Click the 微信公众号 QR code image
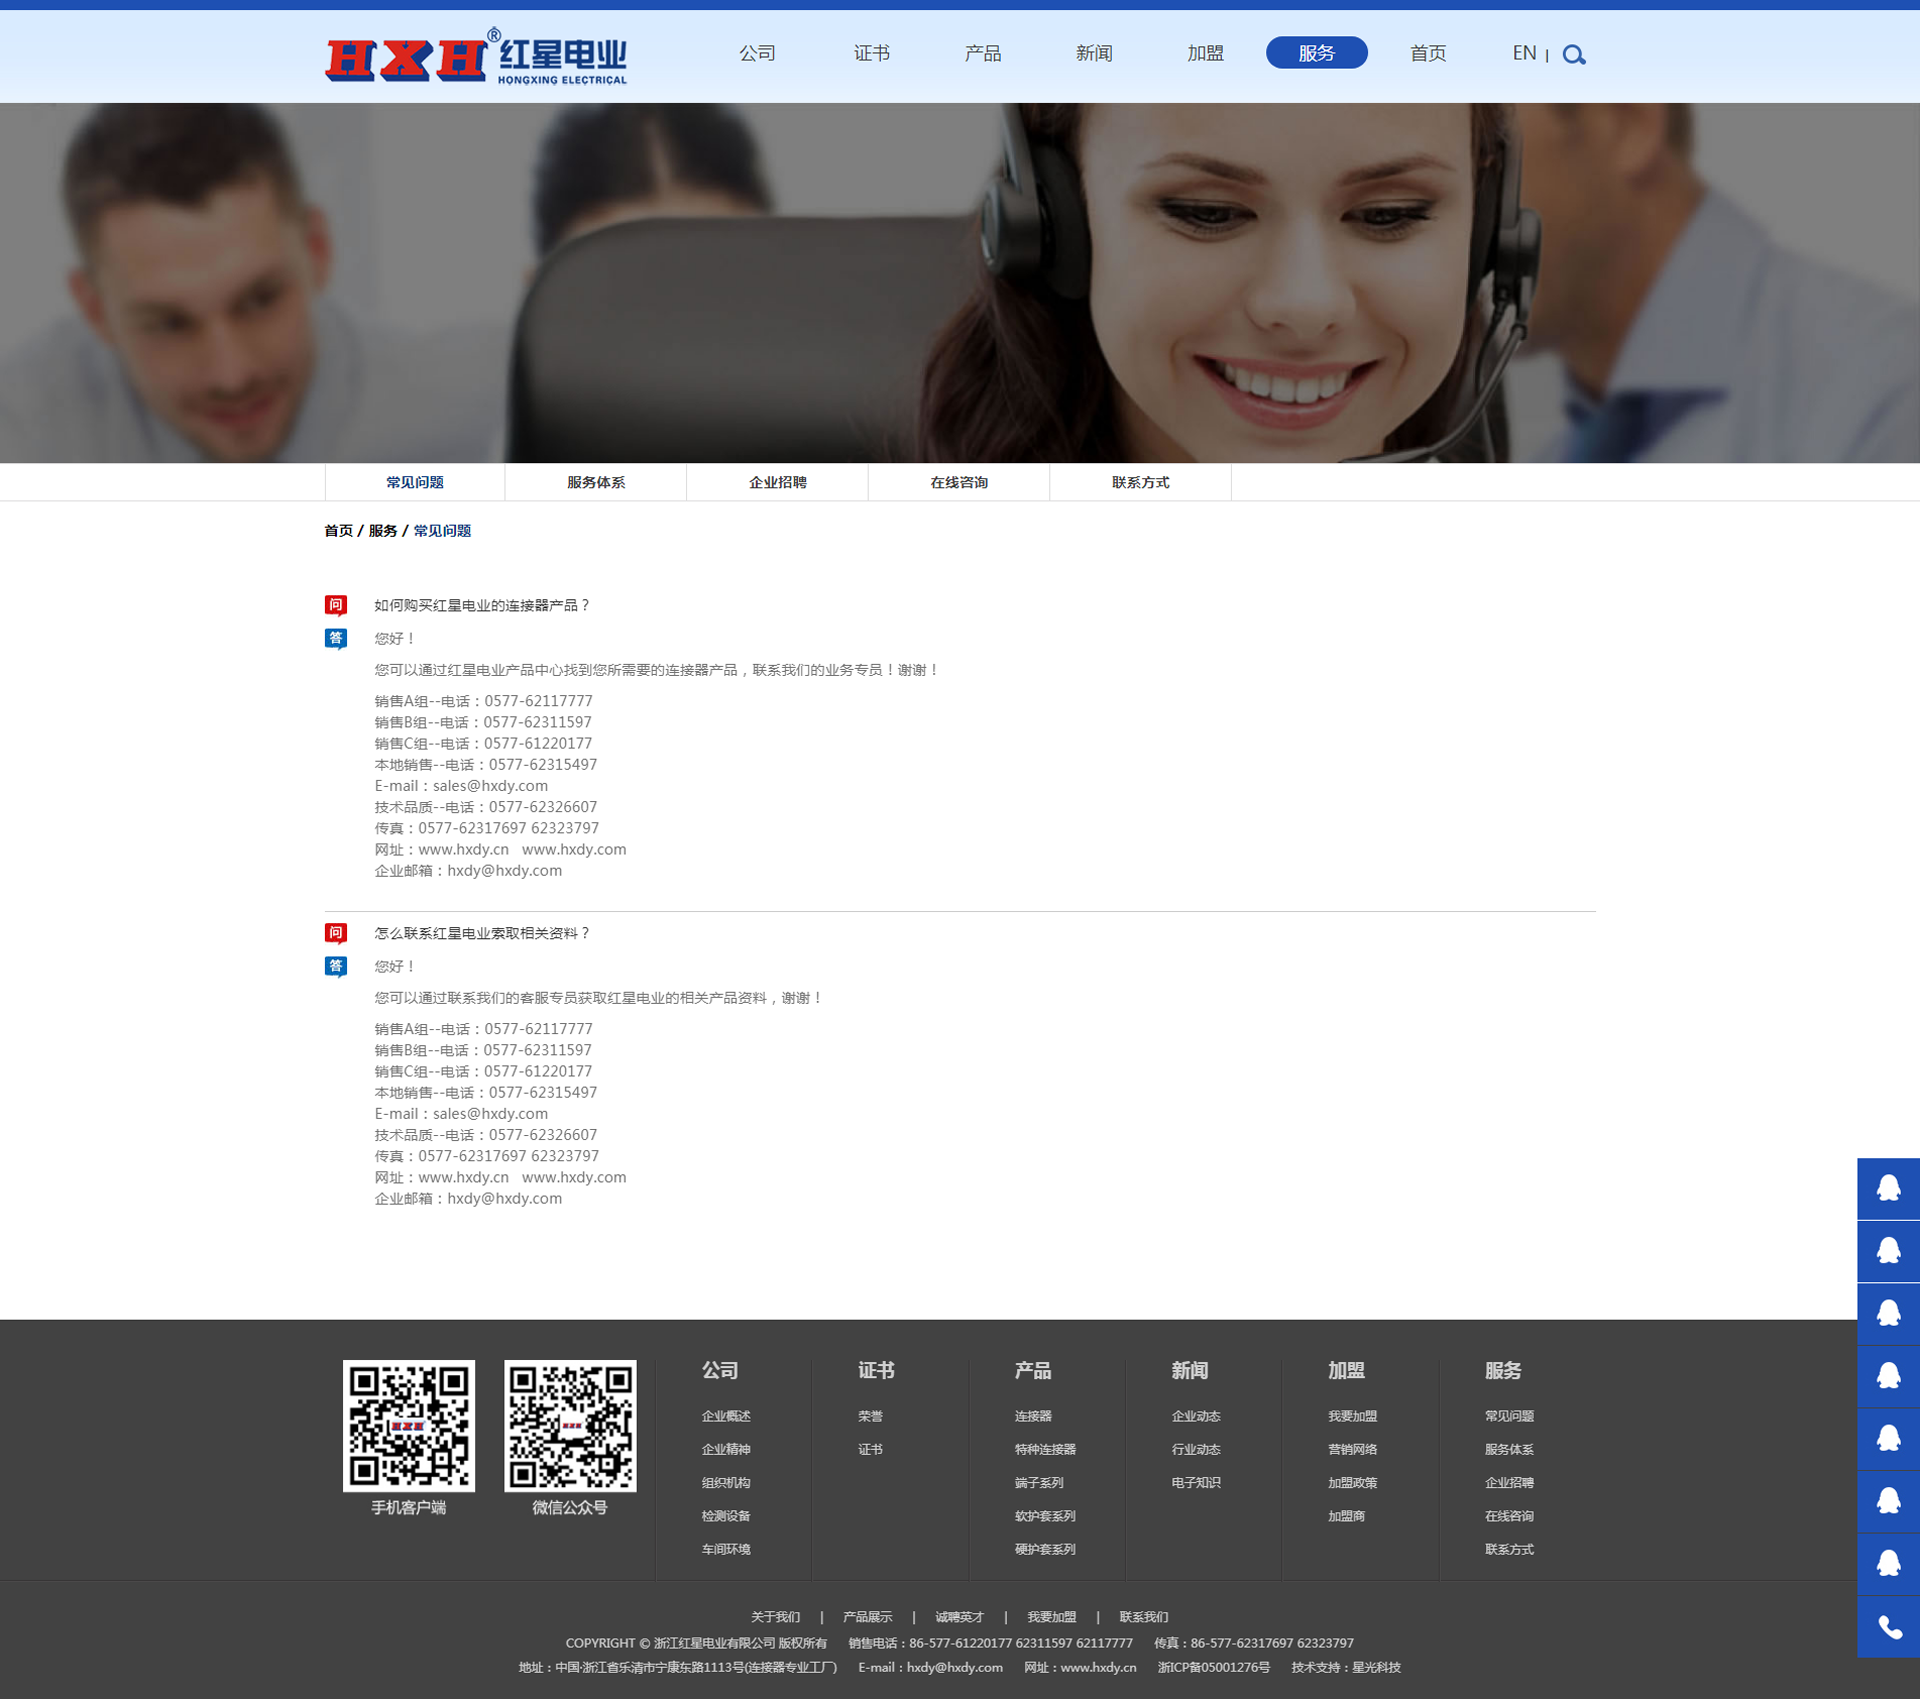This screenshot has height=1699, width=1920. click(x=570, y=1426)
